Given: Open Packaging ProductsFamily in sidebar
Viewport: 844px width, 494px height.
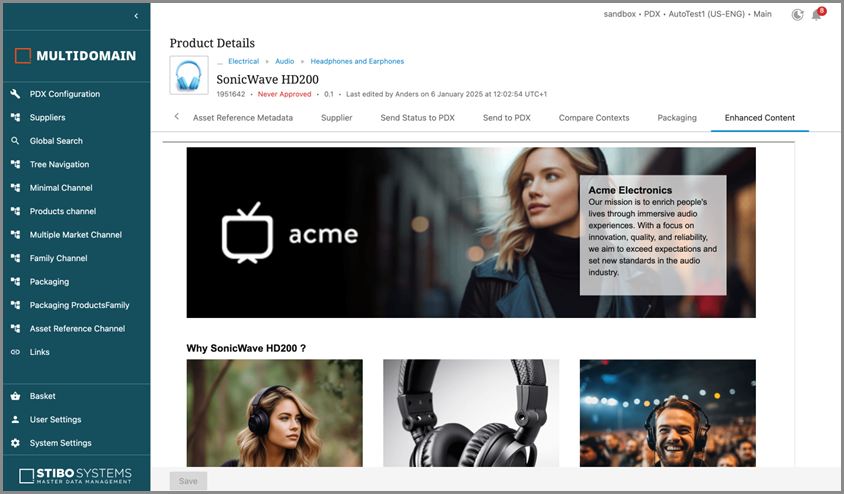Looking at the screenshot, I should [79, 305].
